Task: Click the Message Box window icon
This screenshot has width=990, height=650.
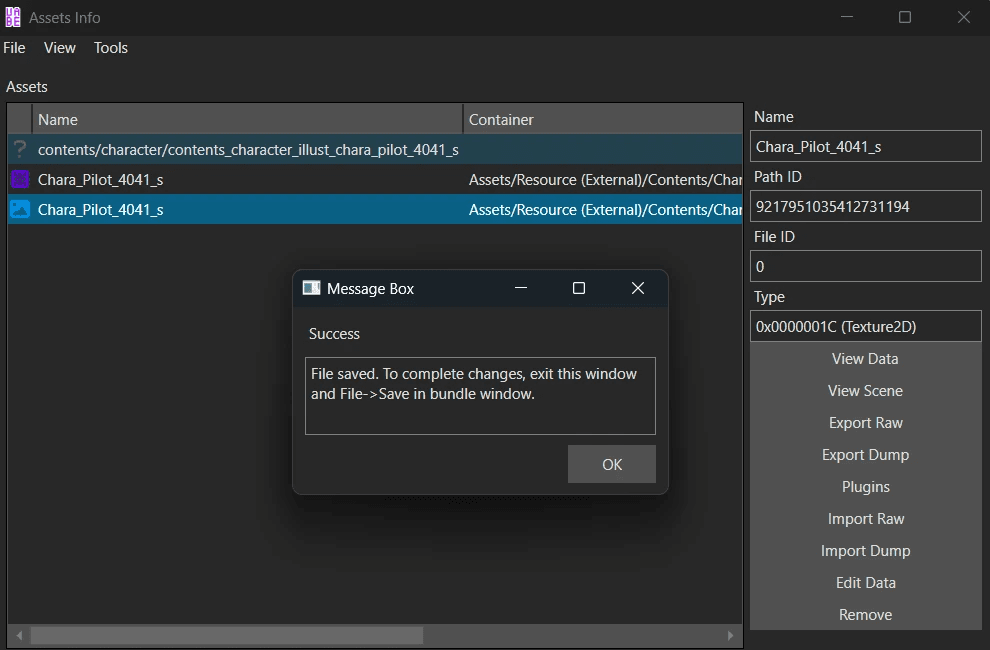Action: tap(311, 288)
